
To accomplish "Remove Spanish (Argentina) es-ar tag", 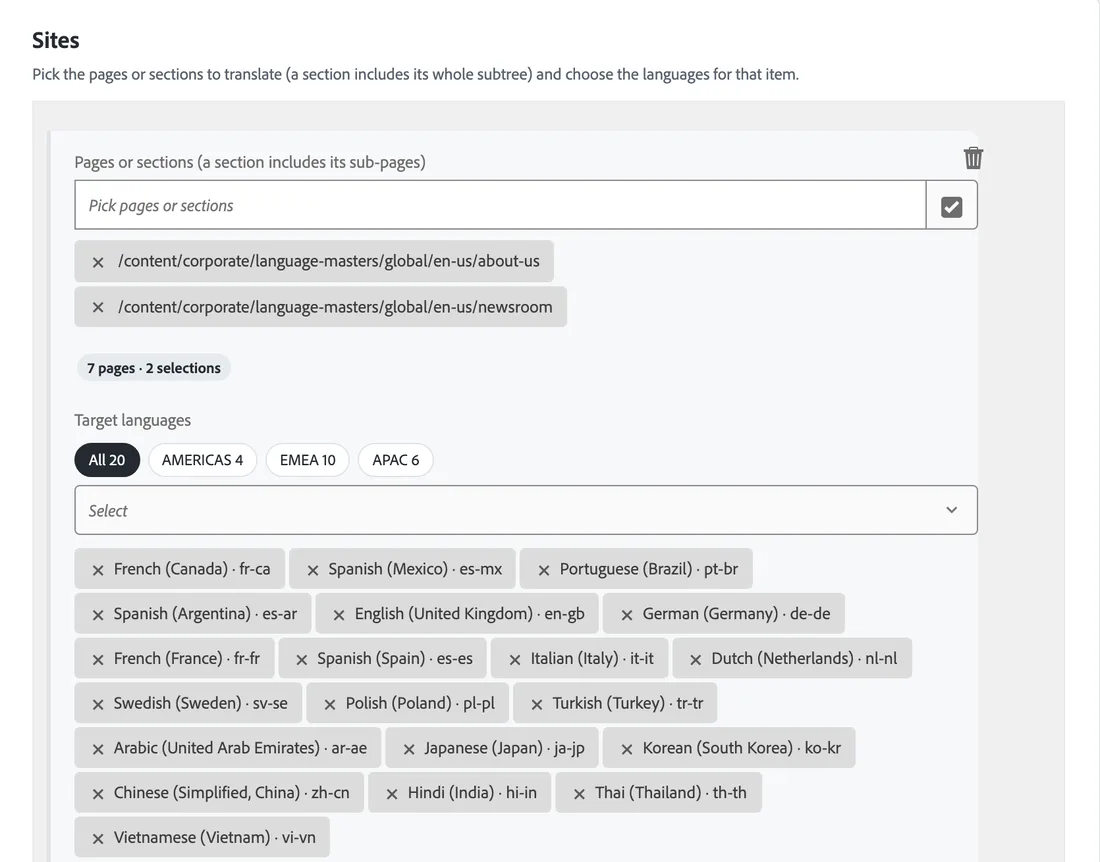I will point(98,615).
